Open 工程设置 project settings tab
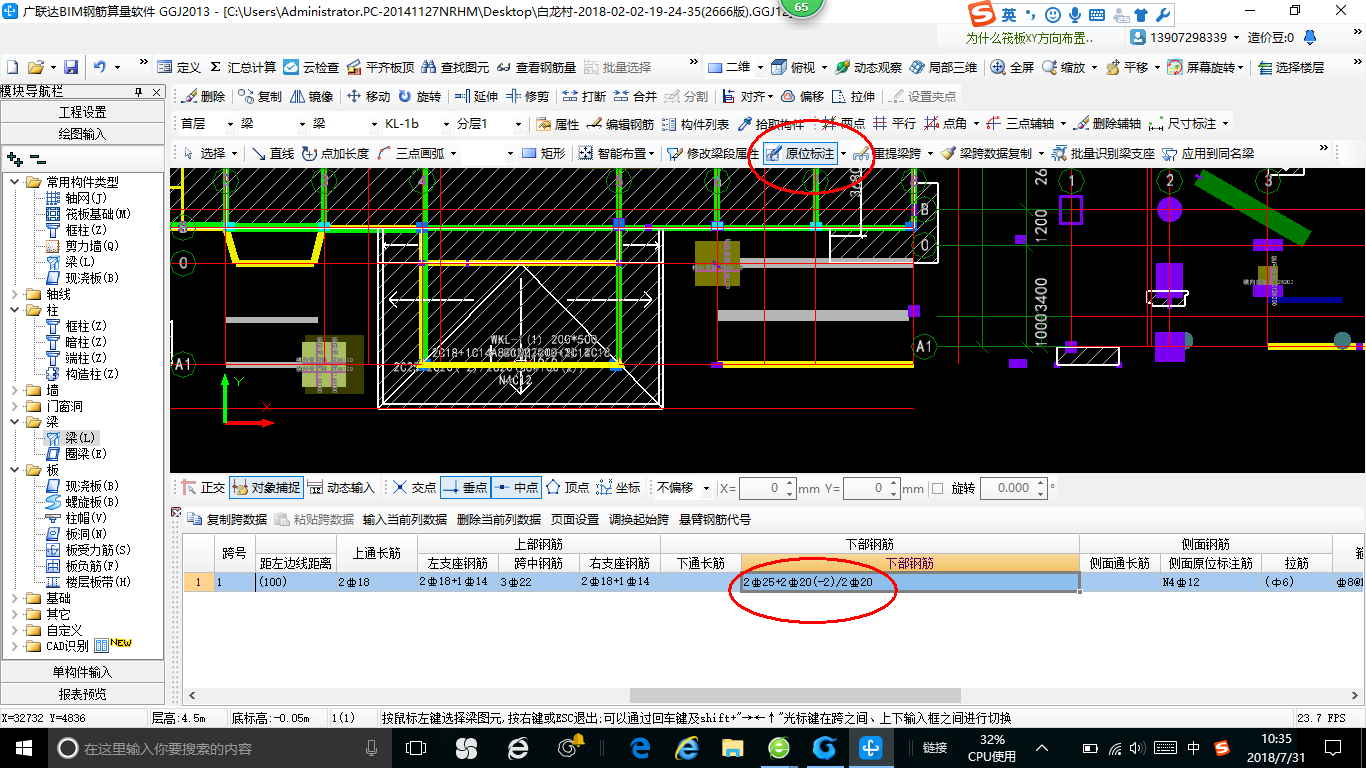This screenshot has height=768, width=1366. point(82,112)
